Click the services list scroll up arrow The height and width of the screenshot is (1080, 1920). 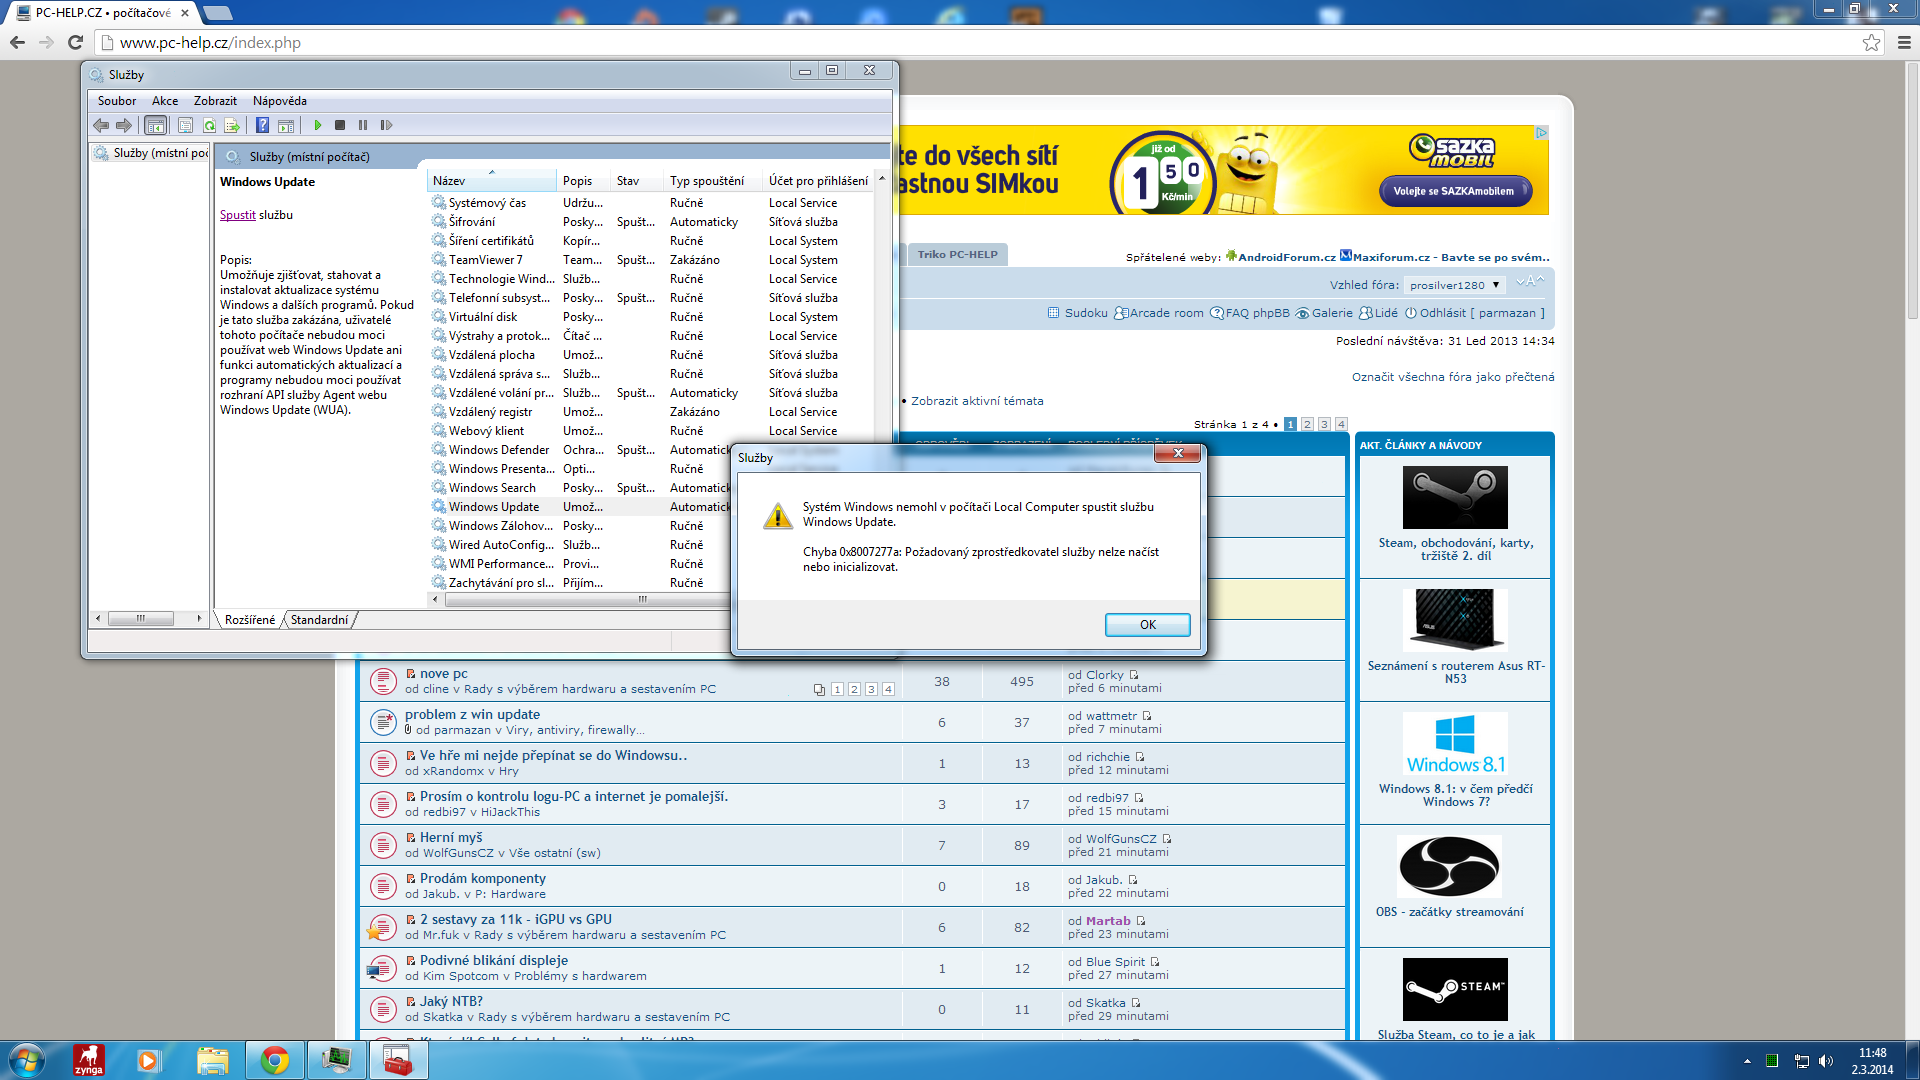881,178
